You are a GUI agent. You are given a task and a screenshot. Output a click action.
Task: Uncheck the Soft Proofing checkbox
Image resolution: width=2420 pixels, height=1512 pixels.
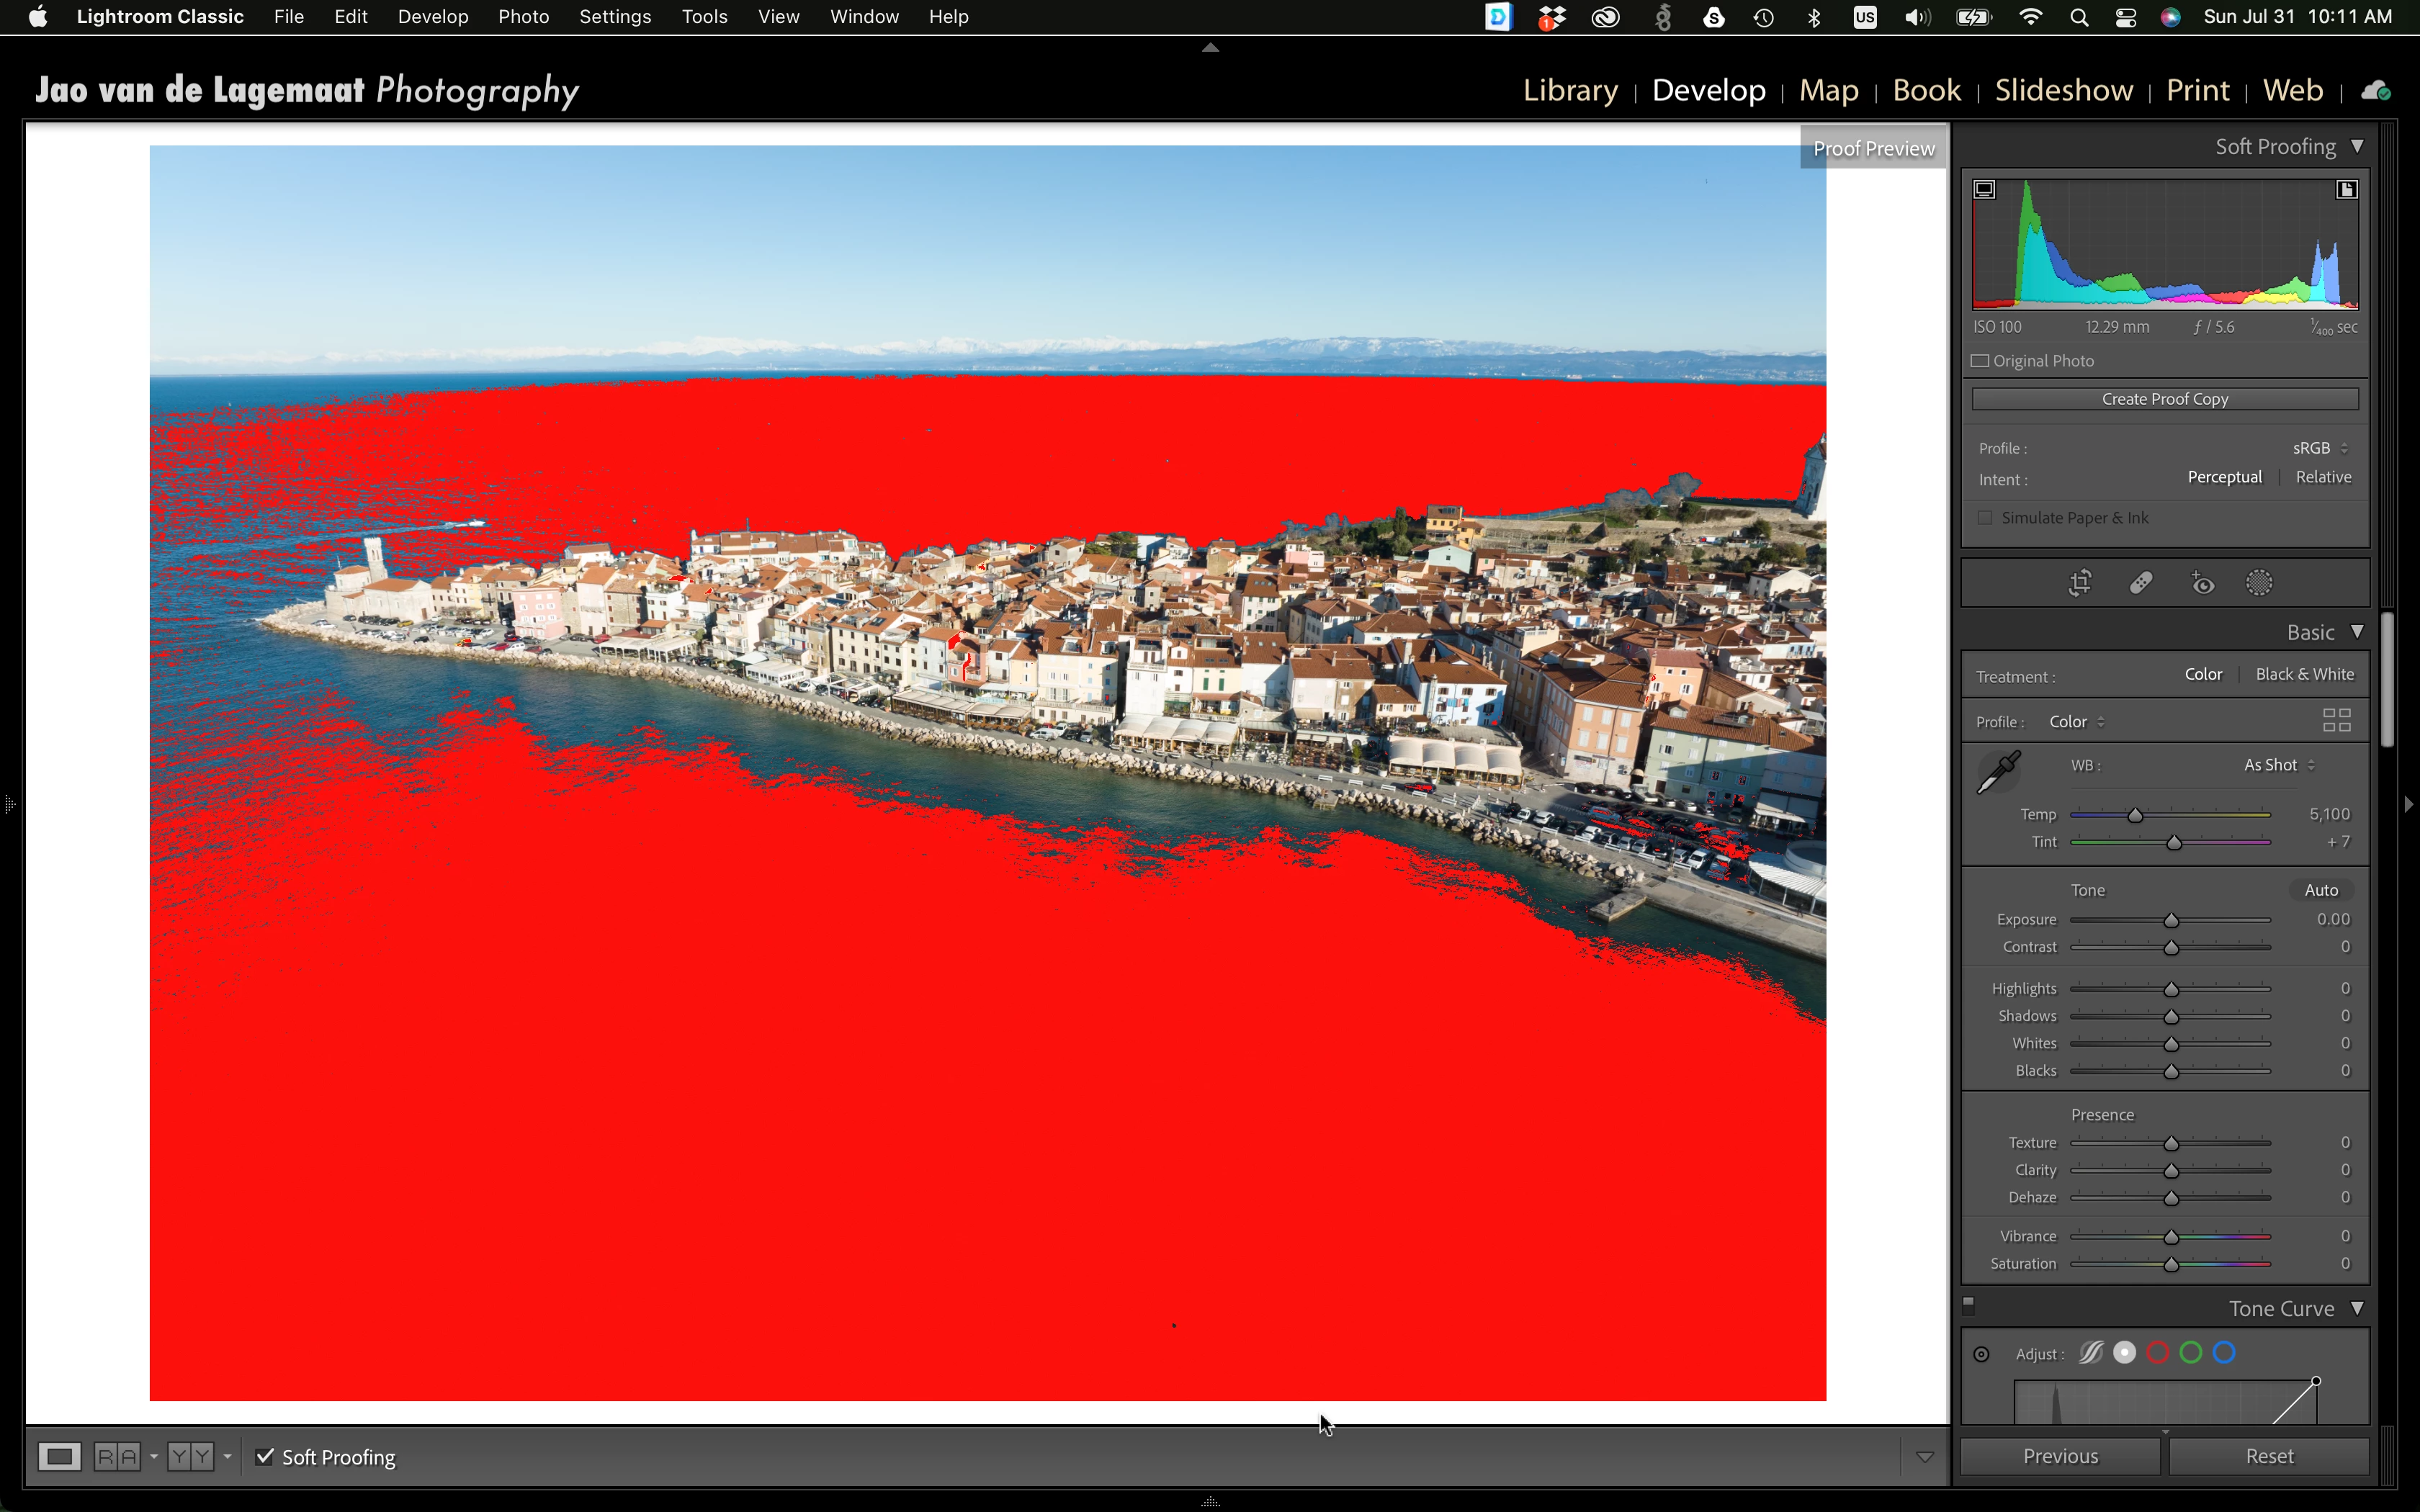tap(265, 1457)
